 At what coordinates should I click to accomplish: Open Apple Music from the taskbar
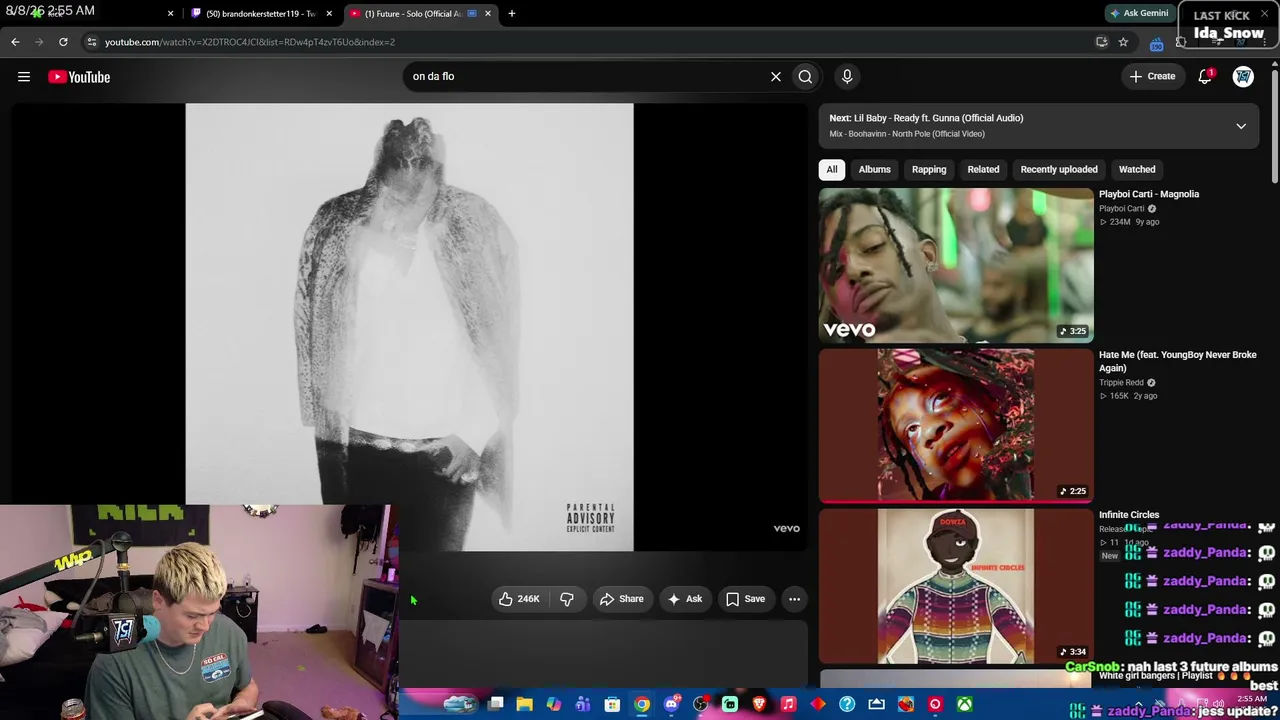point(788,705)
